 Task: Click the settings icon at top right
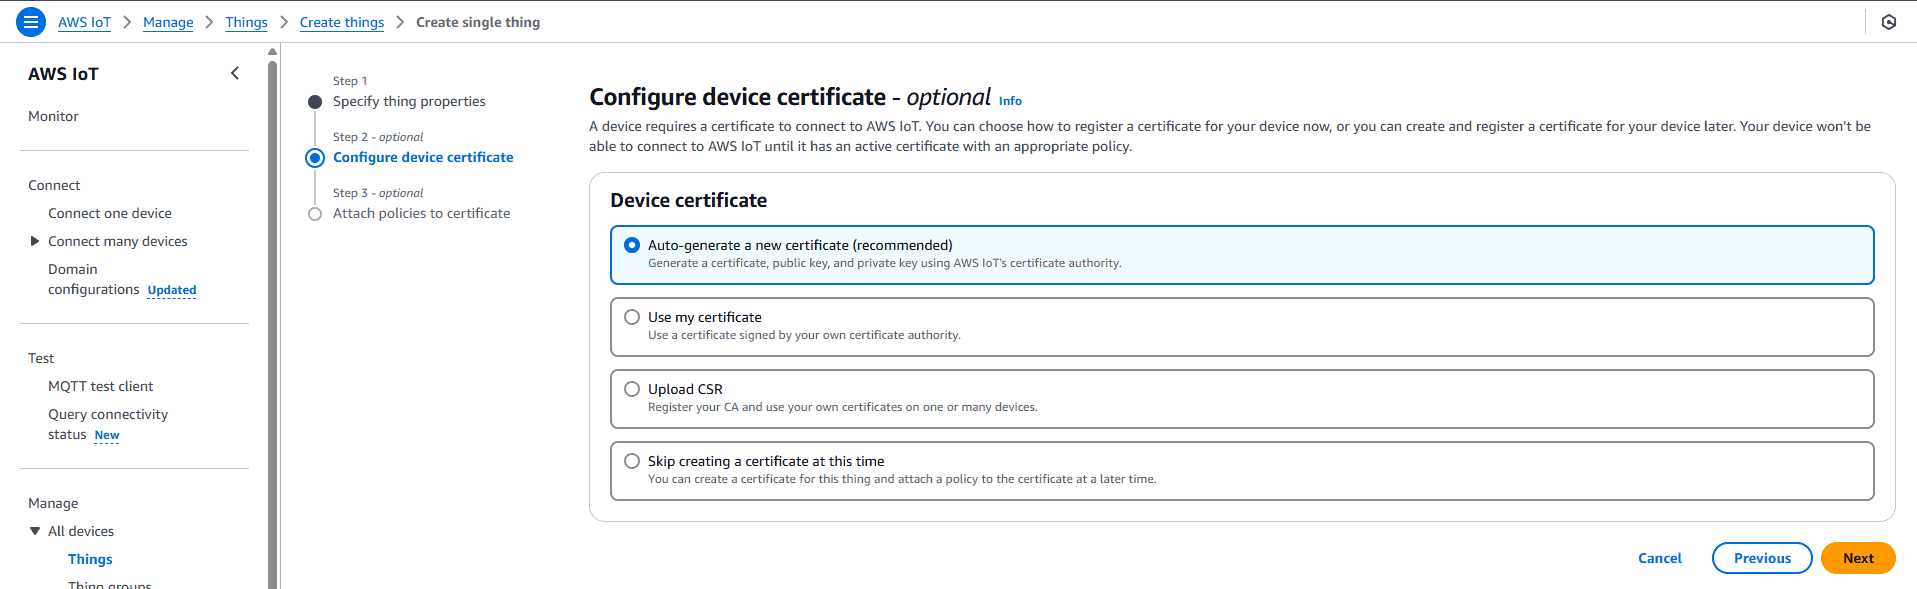1888,22
